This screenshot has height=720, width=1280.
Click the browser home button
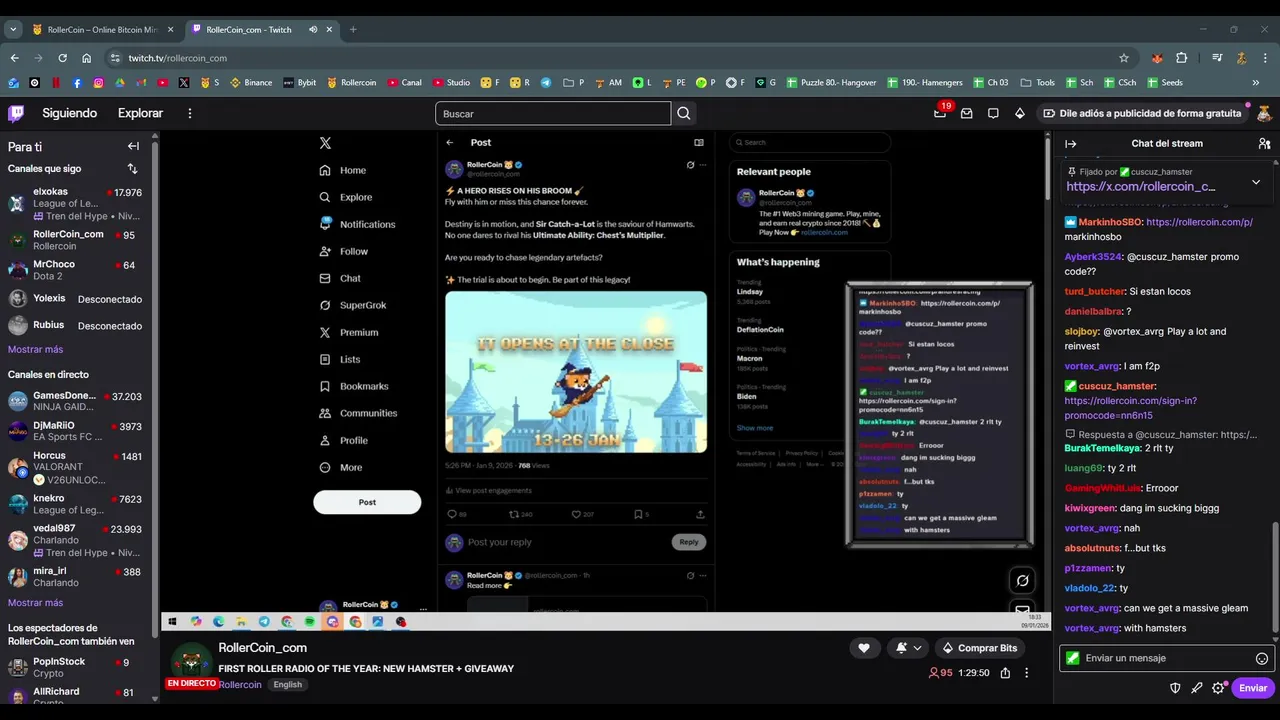coord(87,58)
